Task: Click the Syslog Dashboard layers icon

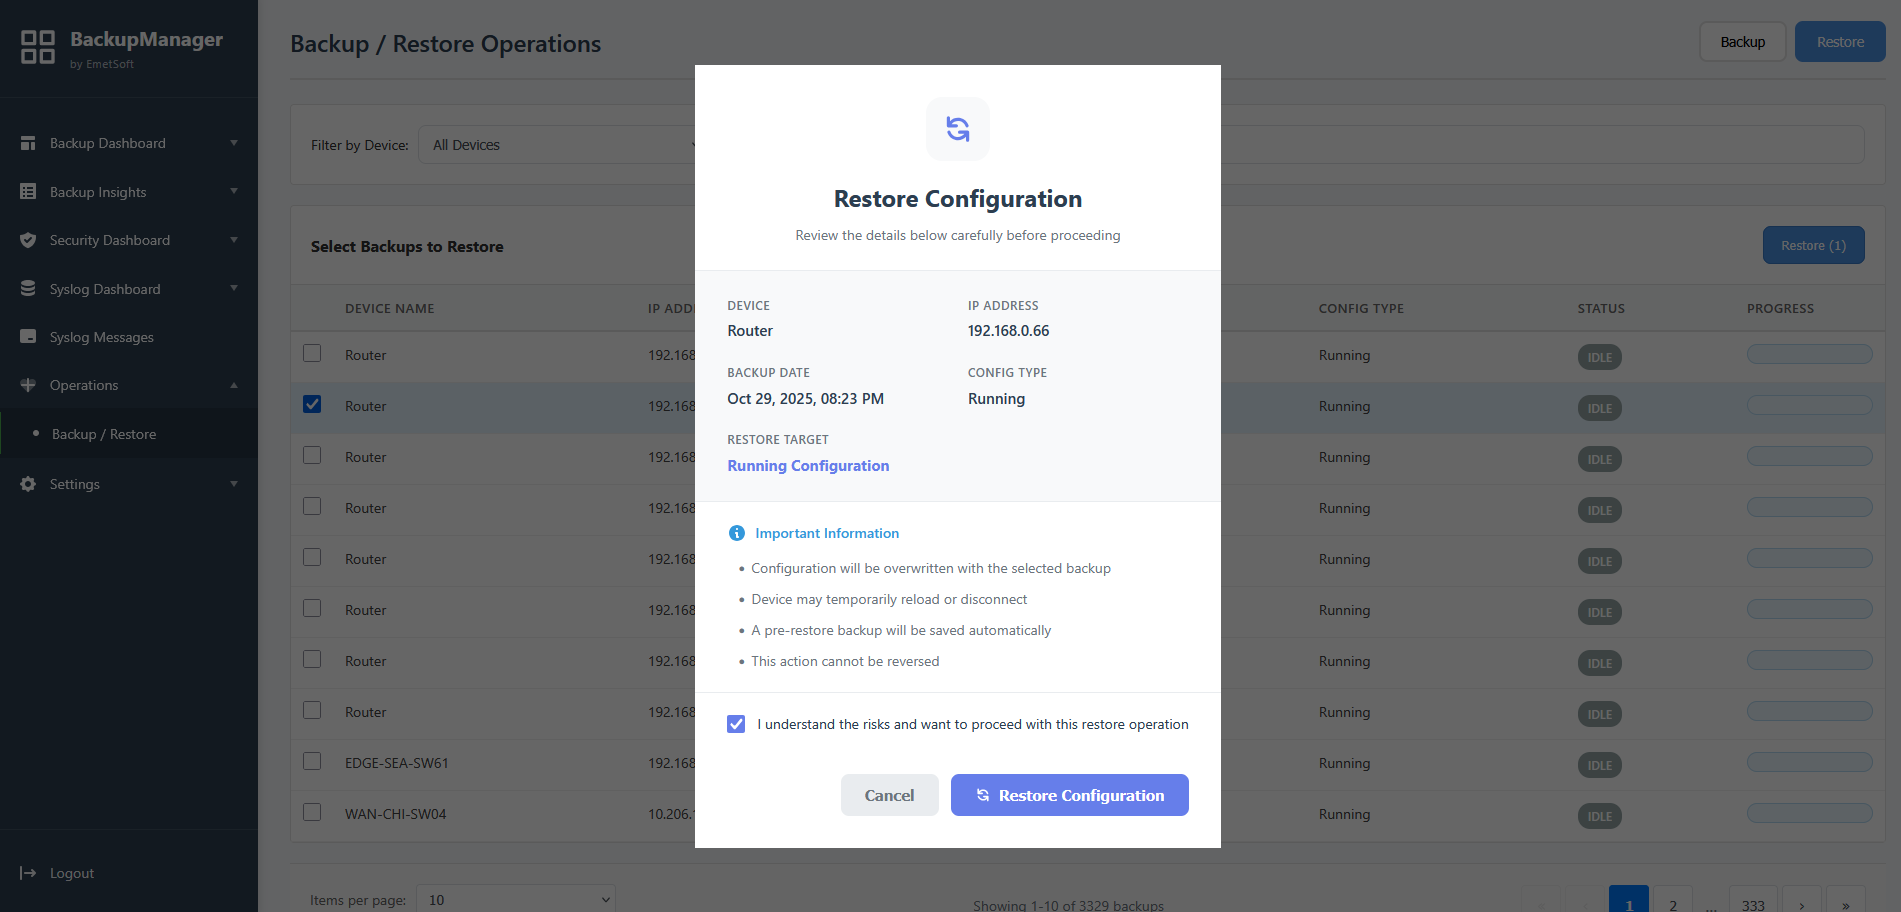Action: (29, 288)
